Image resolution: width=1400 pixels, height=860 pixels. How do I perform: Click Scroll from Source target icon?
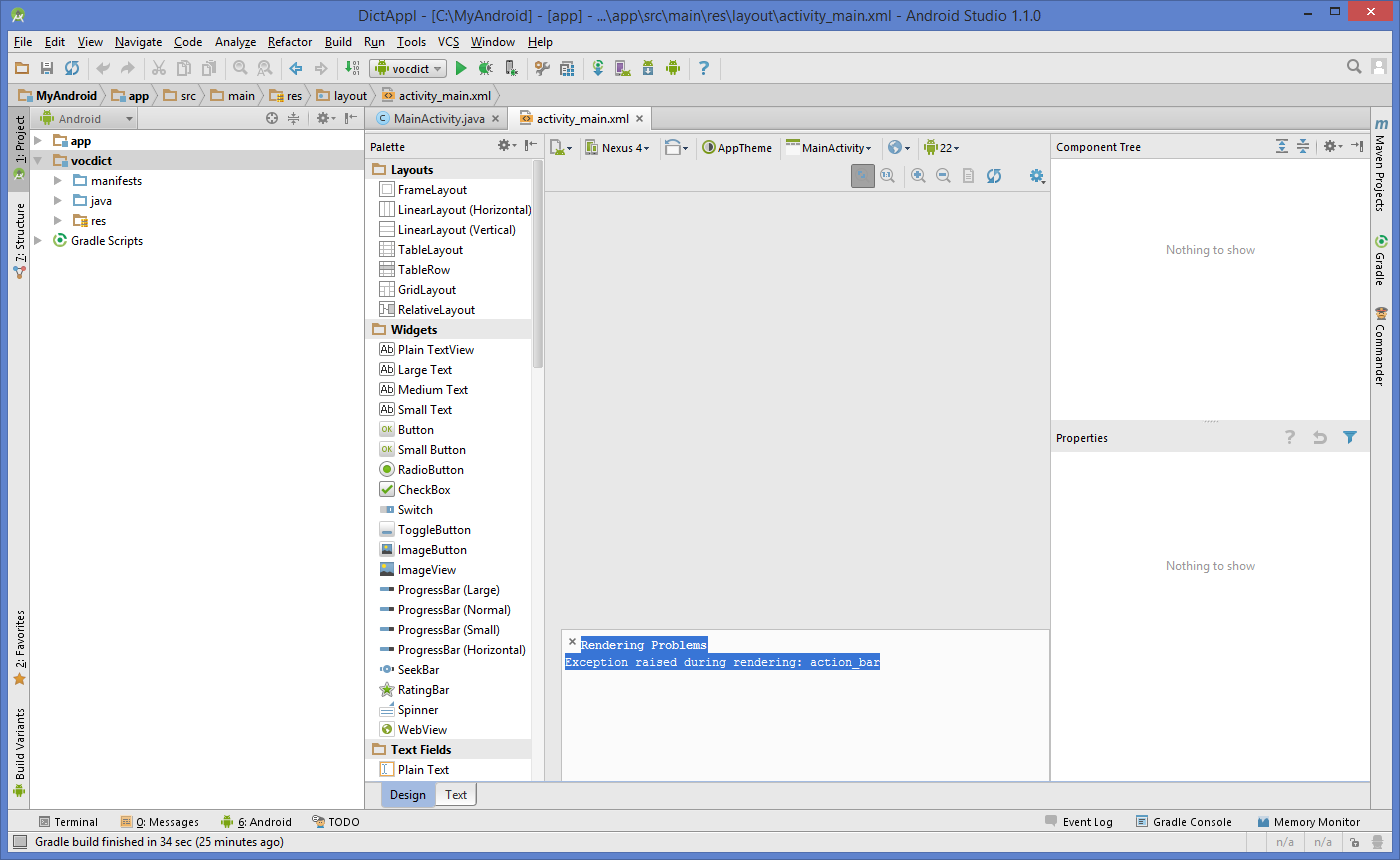[271, 118]
